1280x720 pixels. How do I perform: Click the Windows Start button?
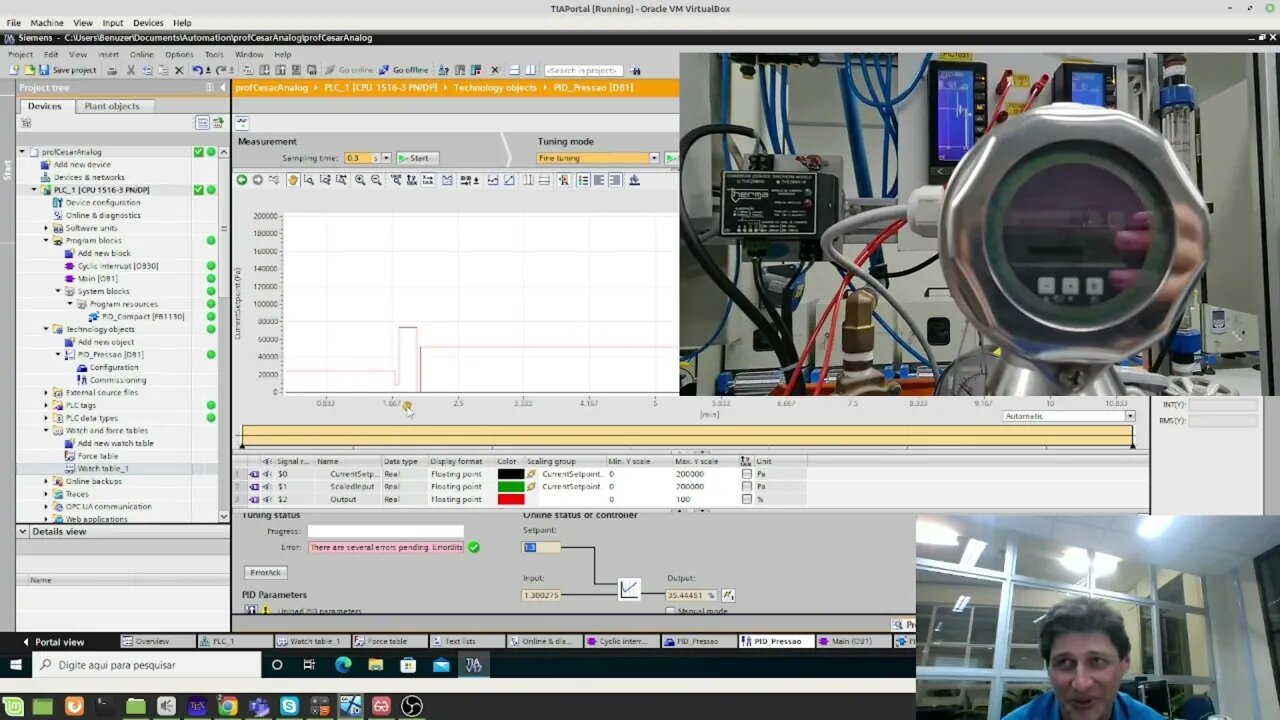[16, 664]
